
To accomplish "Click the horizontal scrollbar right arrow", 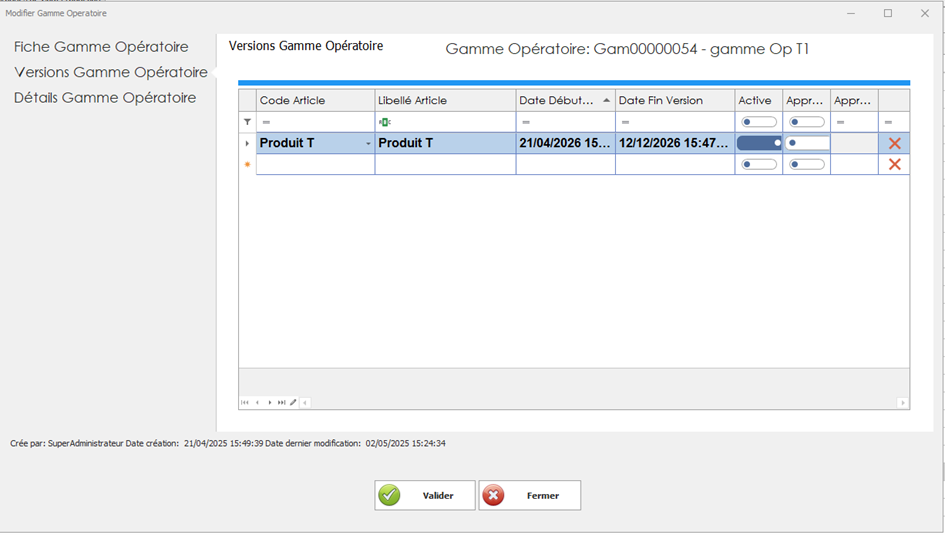I will coord(903,403).
